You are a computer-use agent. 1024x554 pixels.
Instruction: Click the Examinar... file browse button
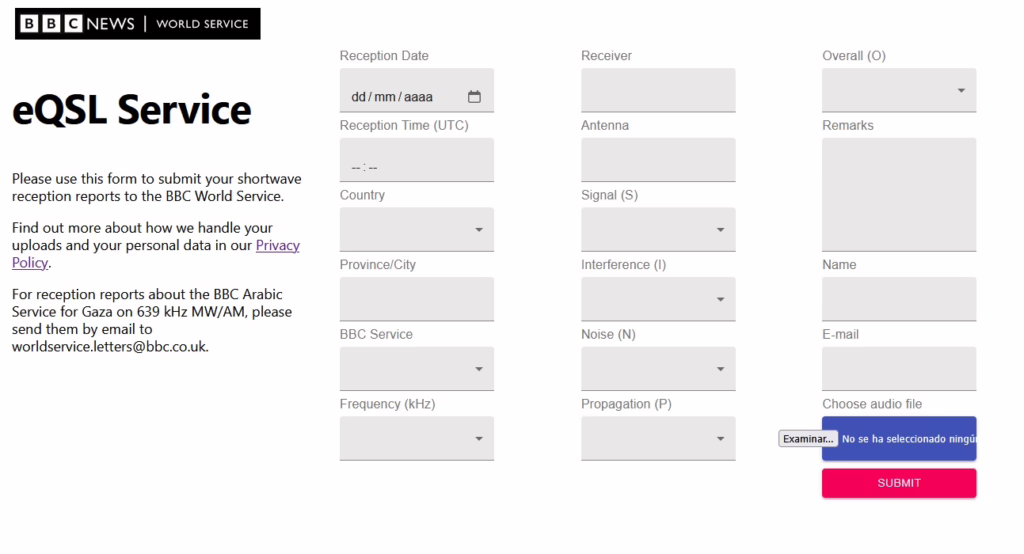[808, 438]
